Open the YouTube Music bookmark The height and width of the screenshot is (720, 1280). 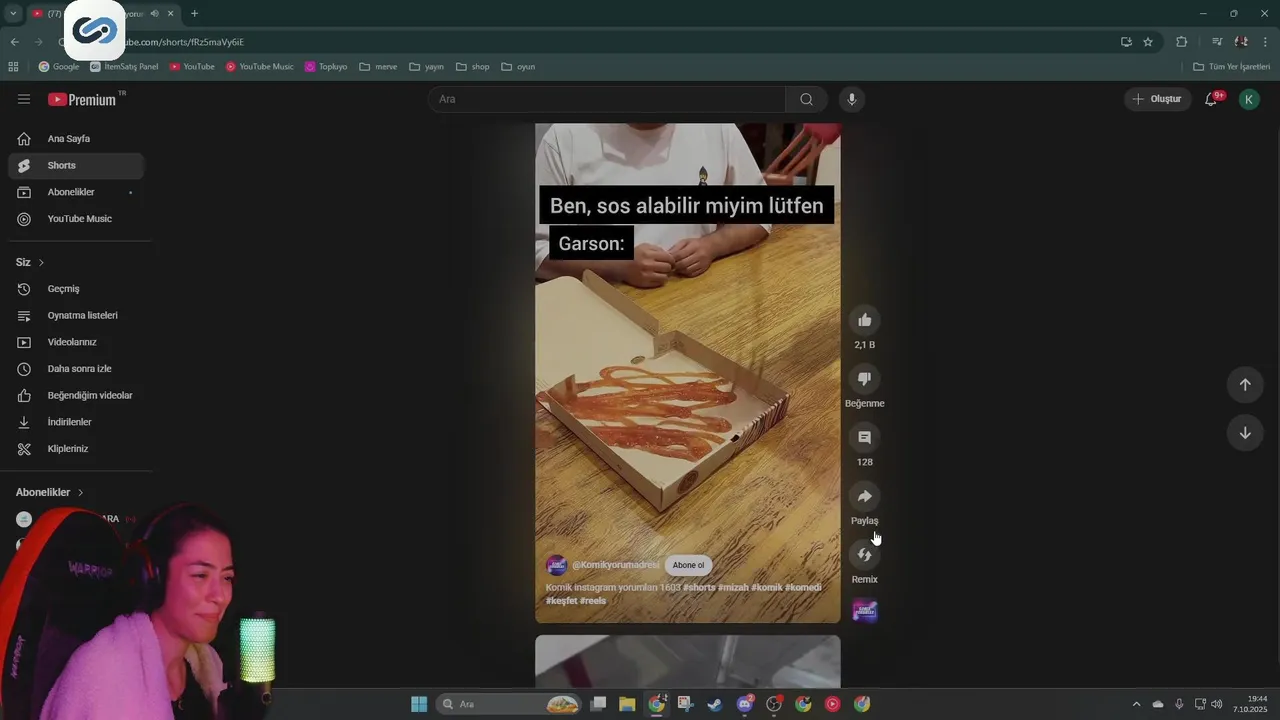260,67
